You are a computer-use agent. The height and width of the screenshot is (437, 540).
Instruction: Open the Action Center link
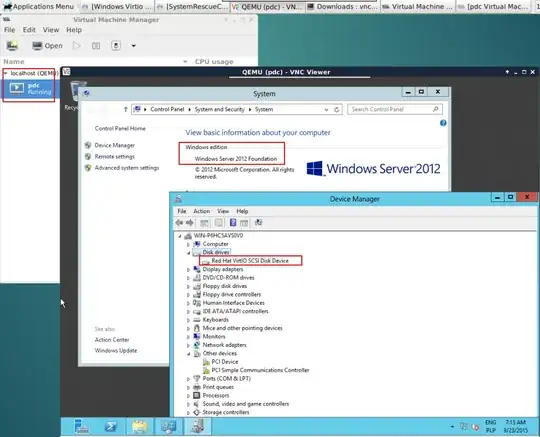coord(112,340)
